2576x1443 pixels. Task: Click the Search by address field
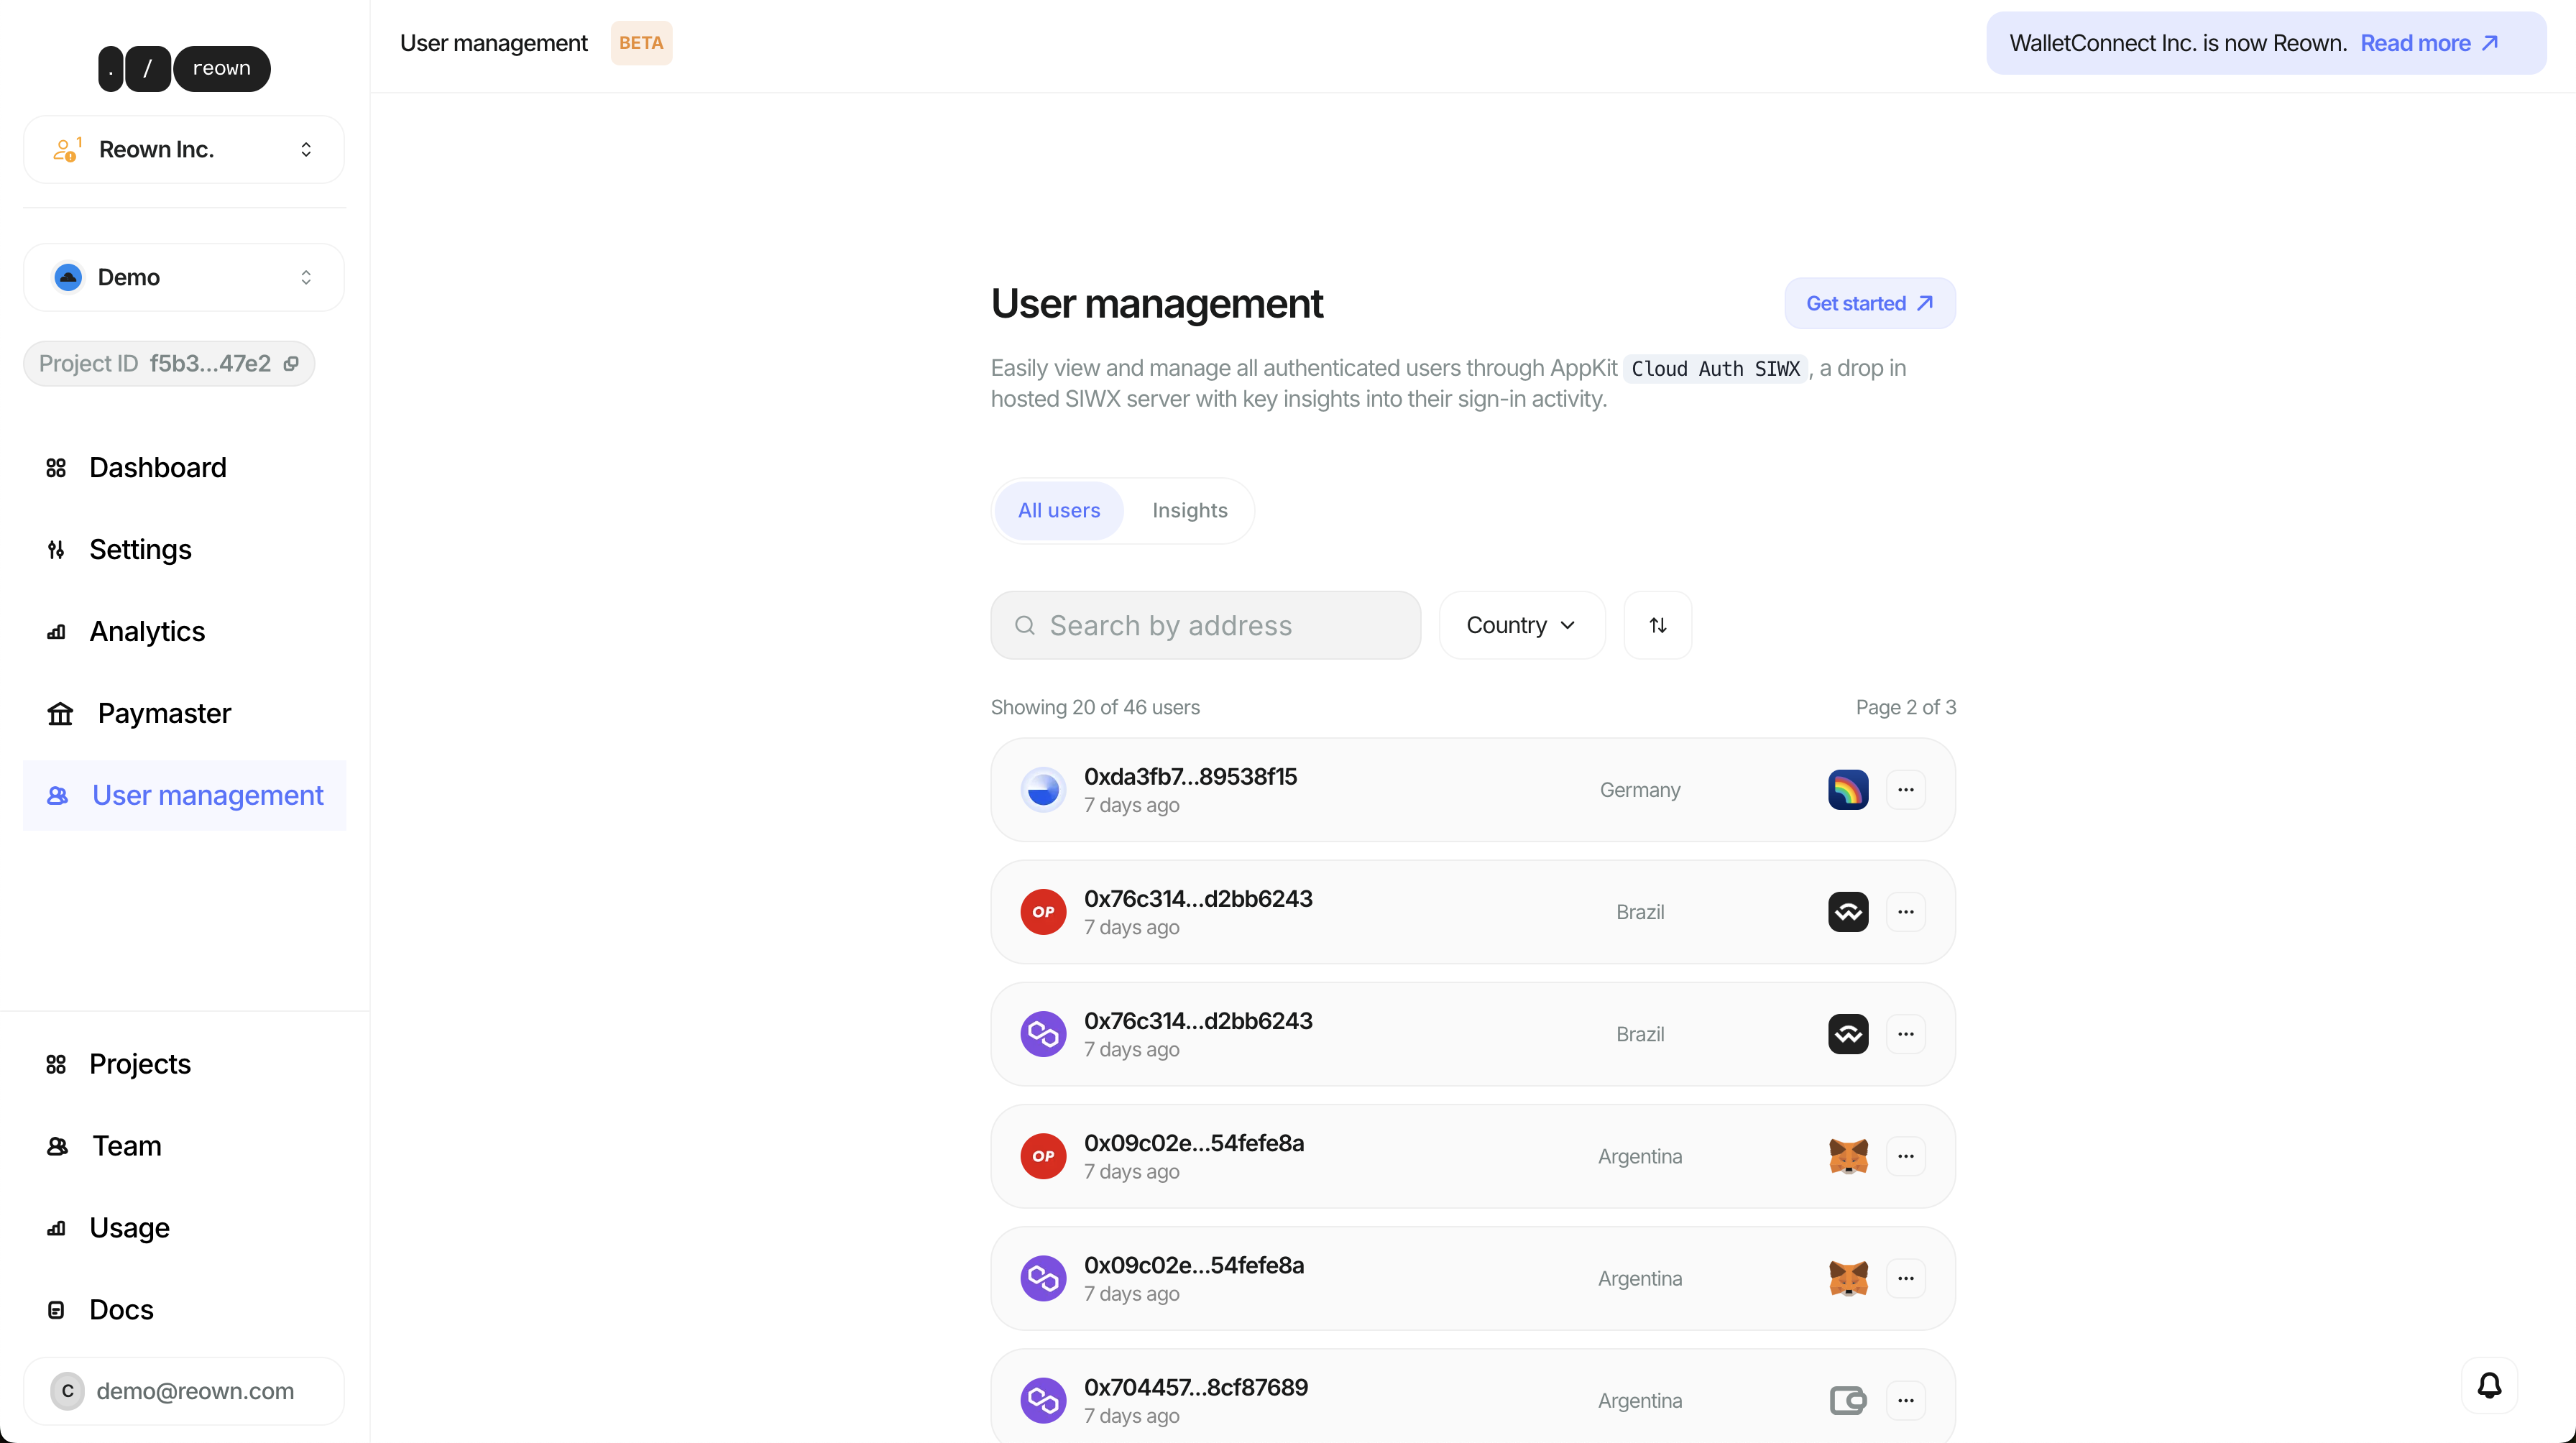pyautogui.click(x=1205, y=625)
